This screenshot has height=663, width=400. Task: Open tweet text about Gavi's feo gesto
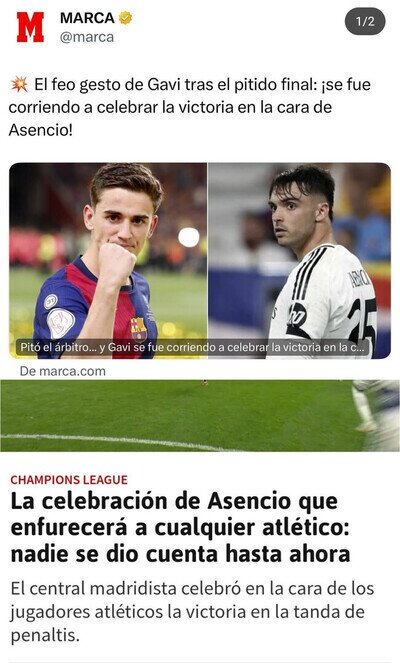coord(190,107)
